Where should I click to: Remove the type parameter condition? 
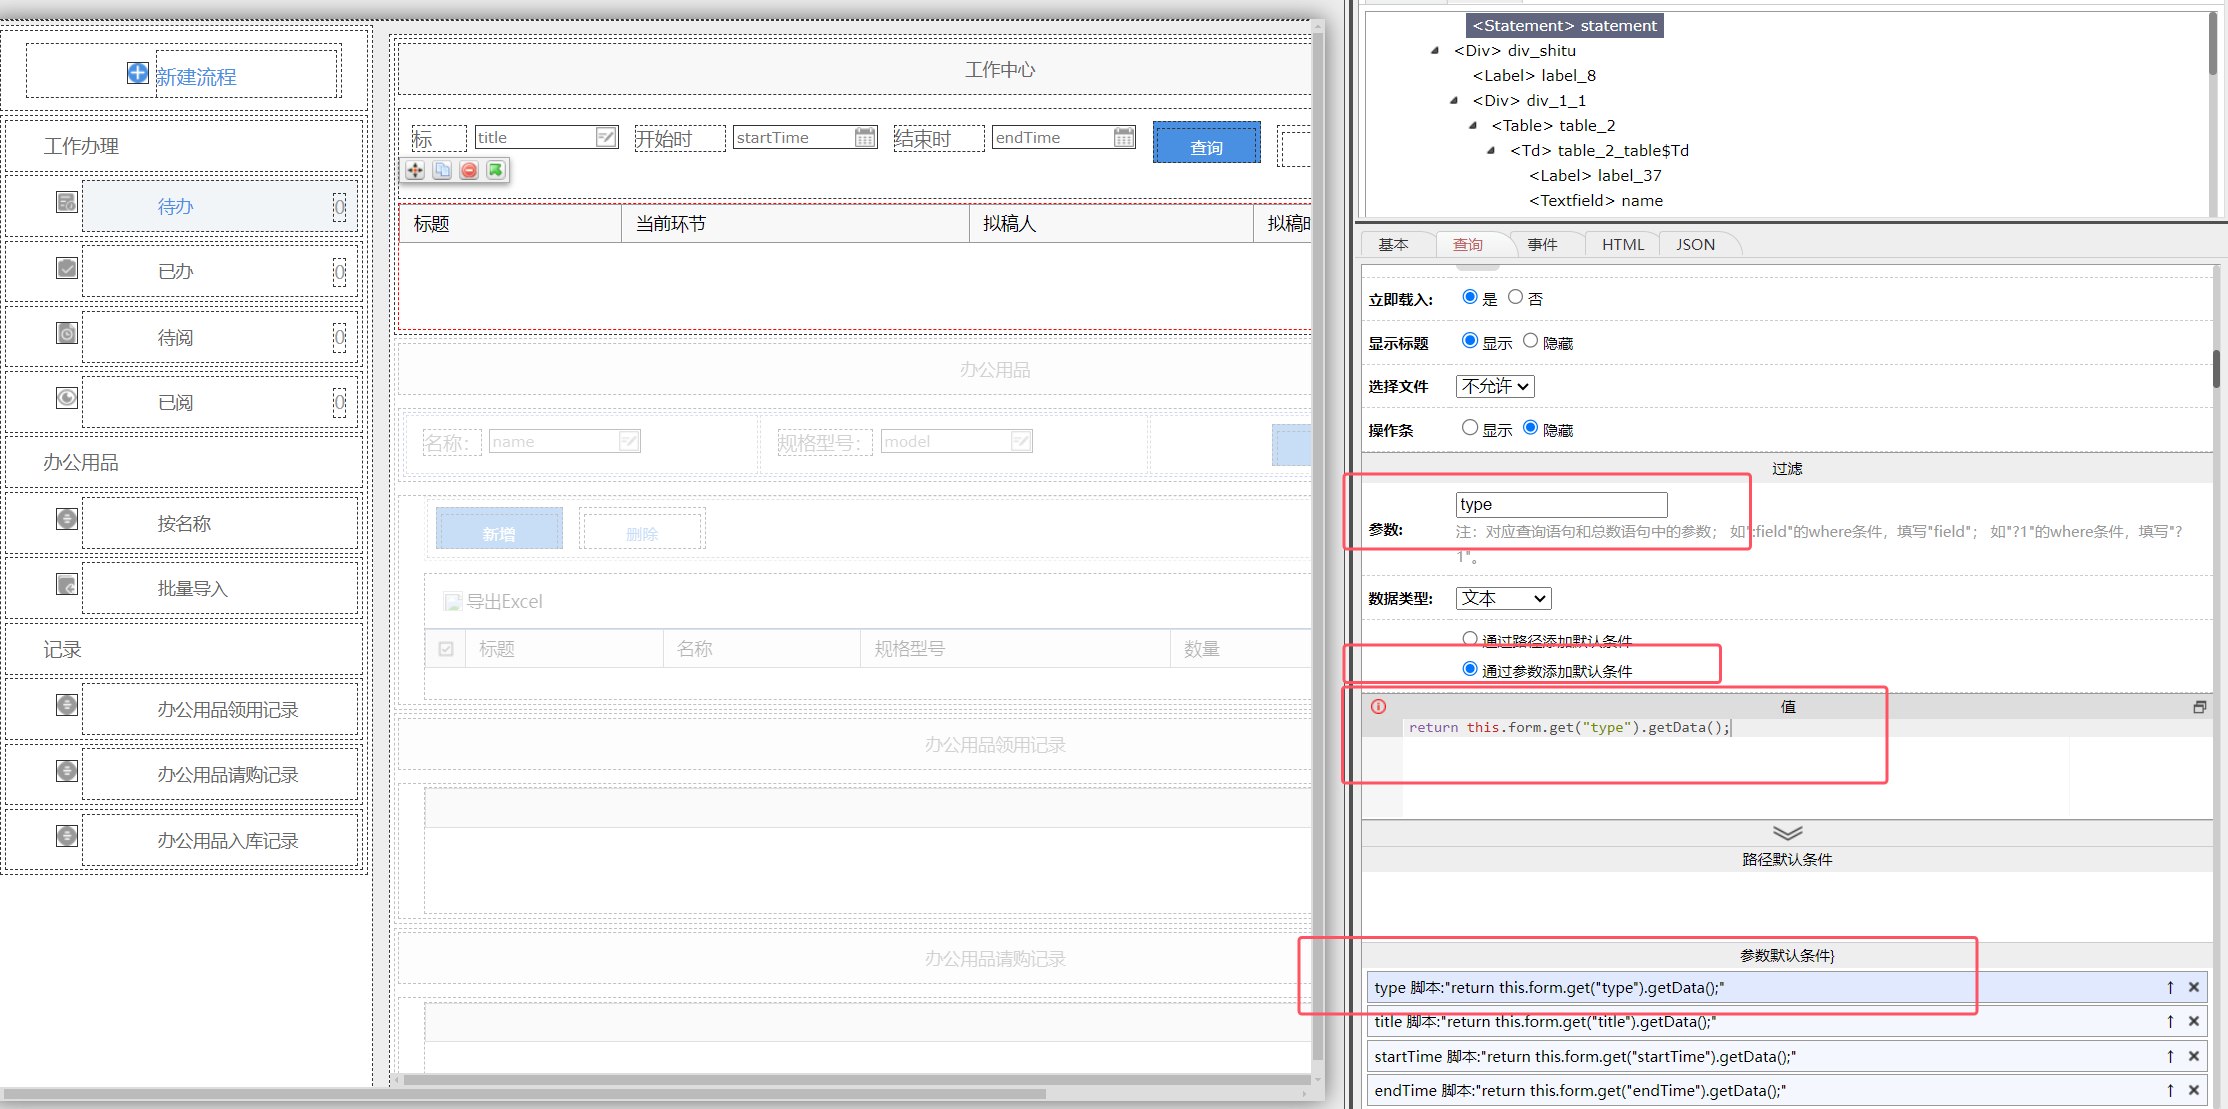coord(2193,987)
